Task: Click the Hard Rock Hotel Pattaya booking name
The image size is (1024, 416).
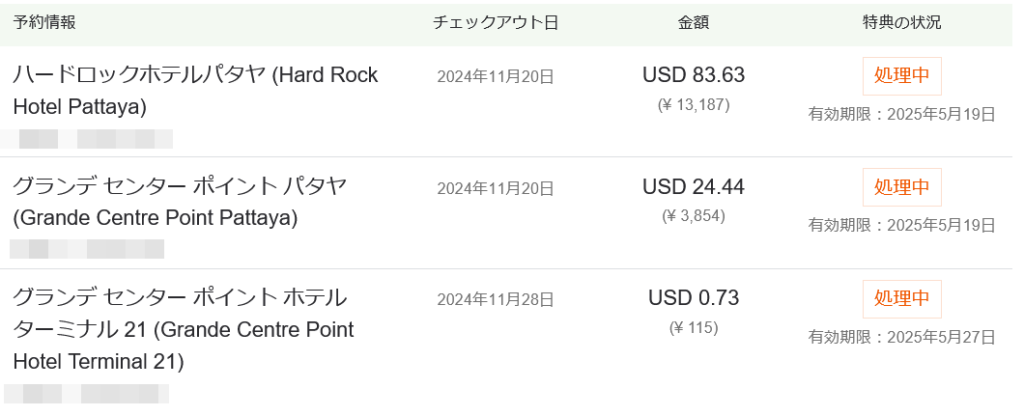Action: [x=195, y=90]
